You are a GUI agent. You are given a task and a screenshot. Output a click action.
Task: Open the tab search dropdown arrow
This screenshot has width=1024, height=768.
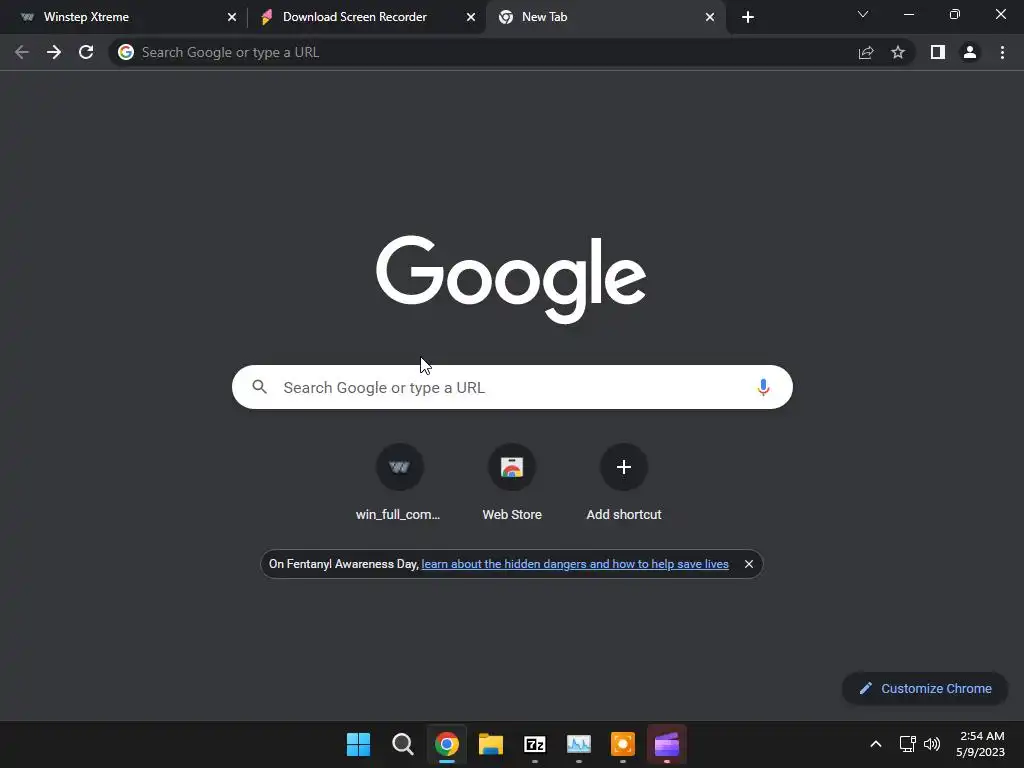(x=863, y=14)
